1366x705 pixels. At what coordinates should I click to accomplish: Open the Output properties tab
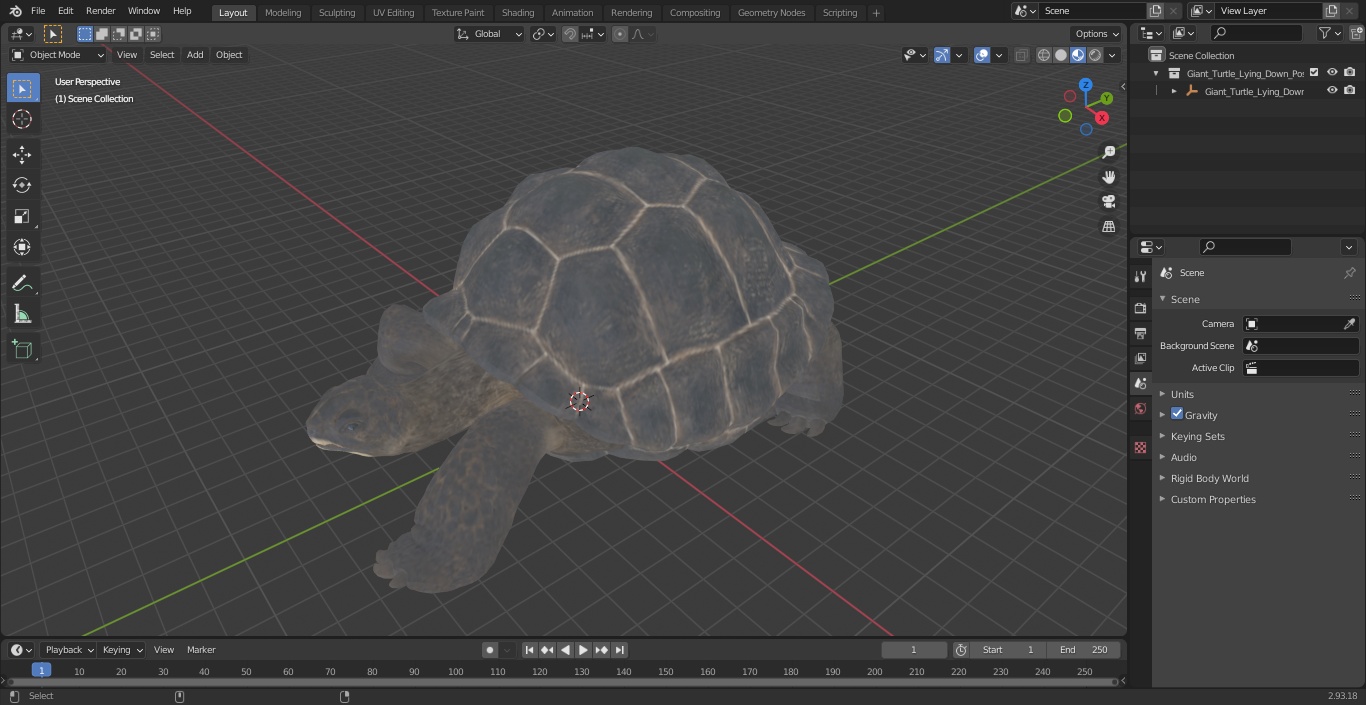pyautogui.click(x=1140, y=333)
